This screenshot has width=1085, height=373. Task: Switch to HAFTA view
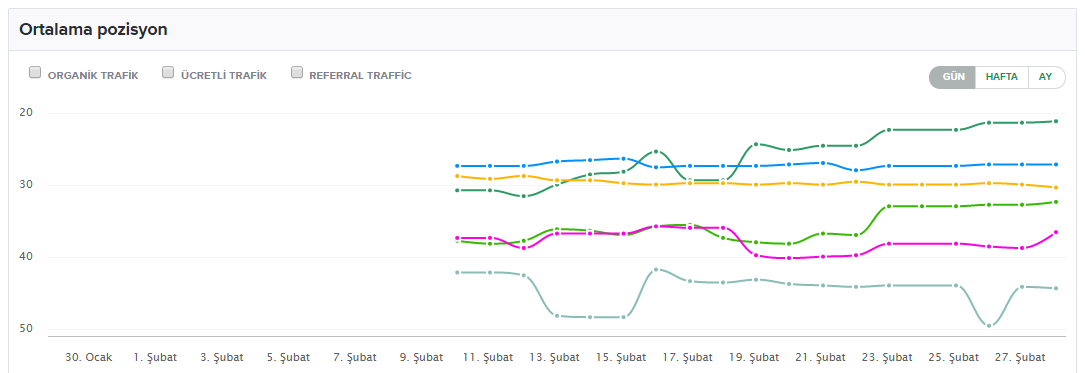tap(1001, 77)
